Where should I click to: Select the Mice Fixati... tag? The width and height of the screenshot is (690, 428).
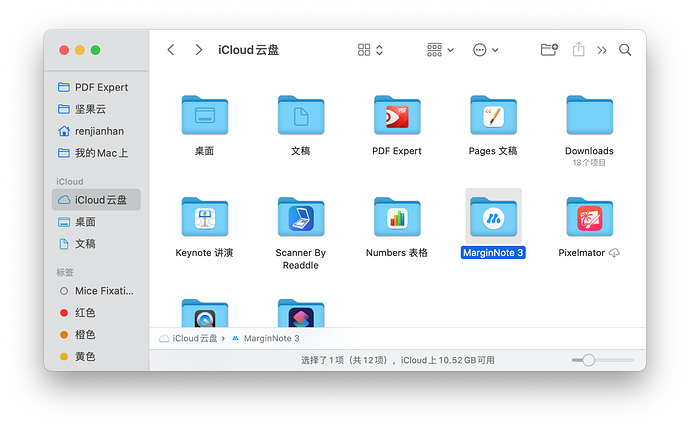pos(96,291)
